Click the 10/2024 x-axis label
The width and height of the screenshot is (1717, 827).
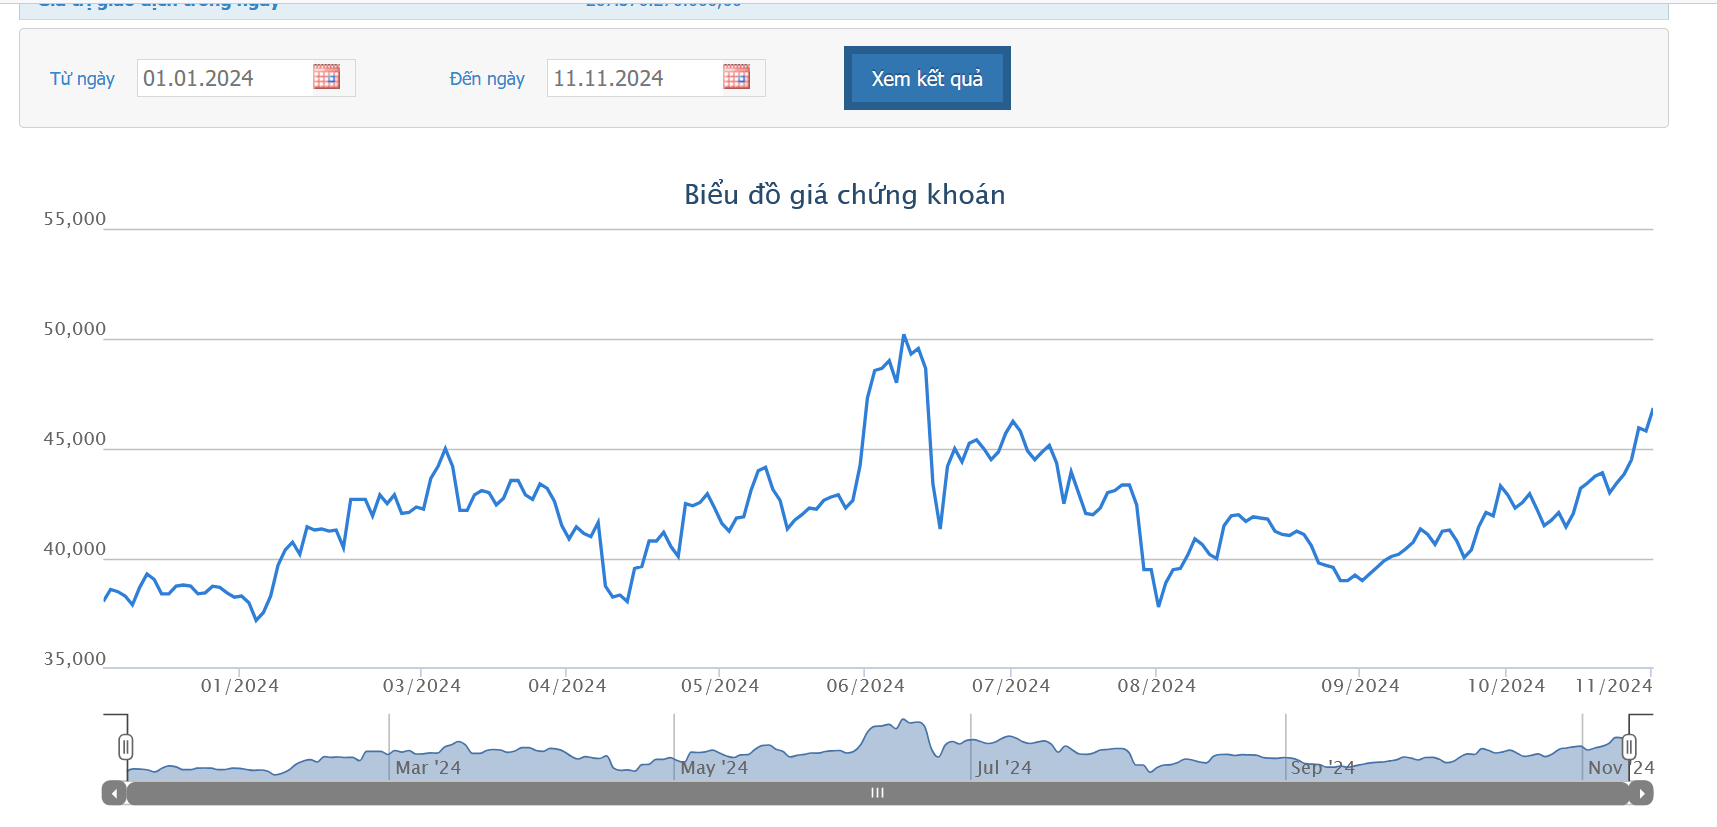coord(1506,686)
